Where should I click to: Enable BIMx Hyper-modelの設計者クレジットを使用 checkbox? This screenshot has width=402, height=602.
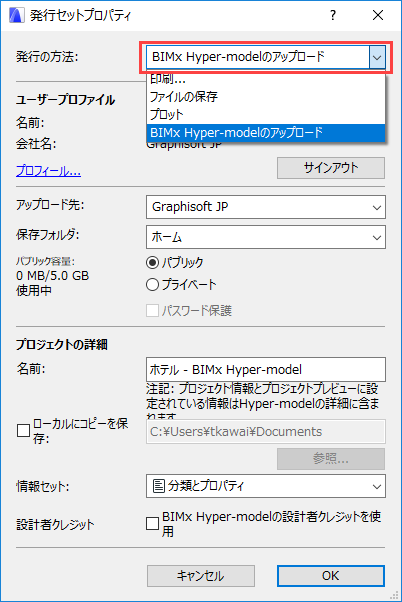click(152, 523)
